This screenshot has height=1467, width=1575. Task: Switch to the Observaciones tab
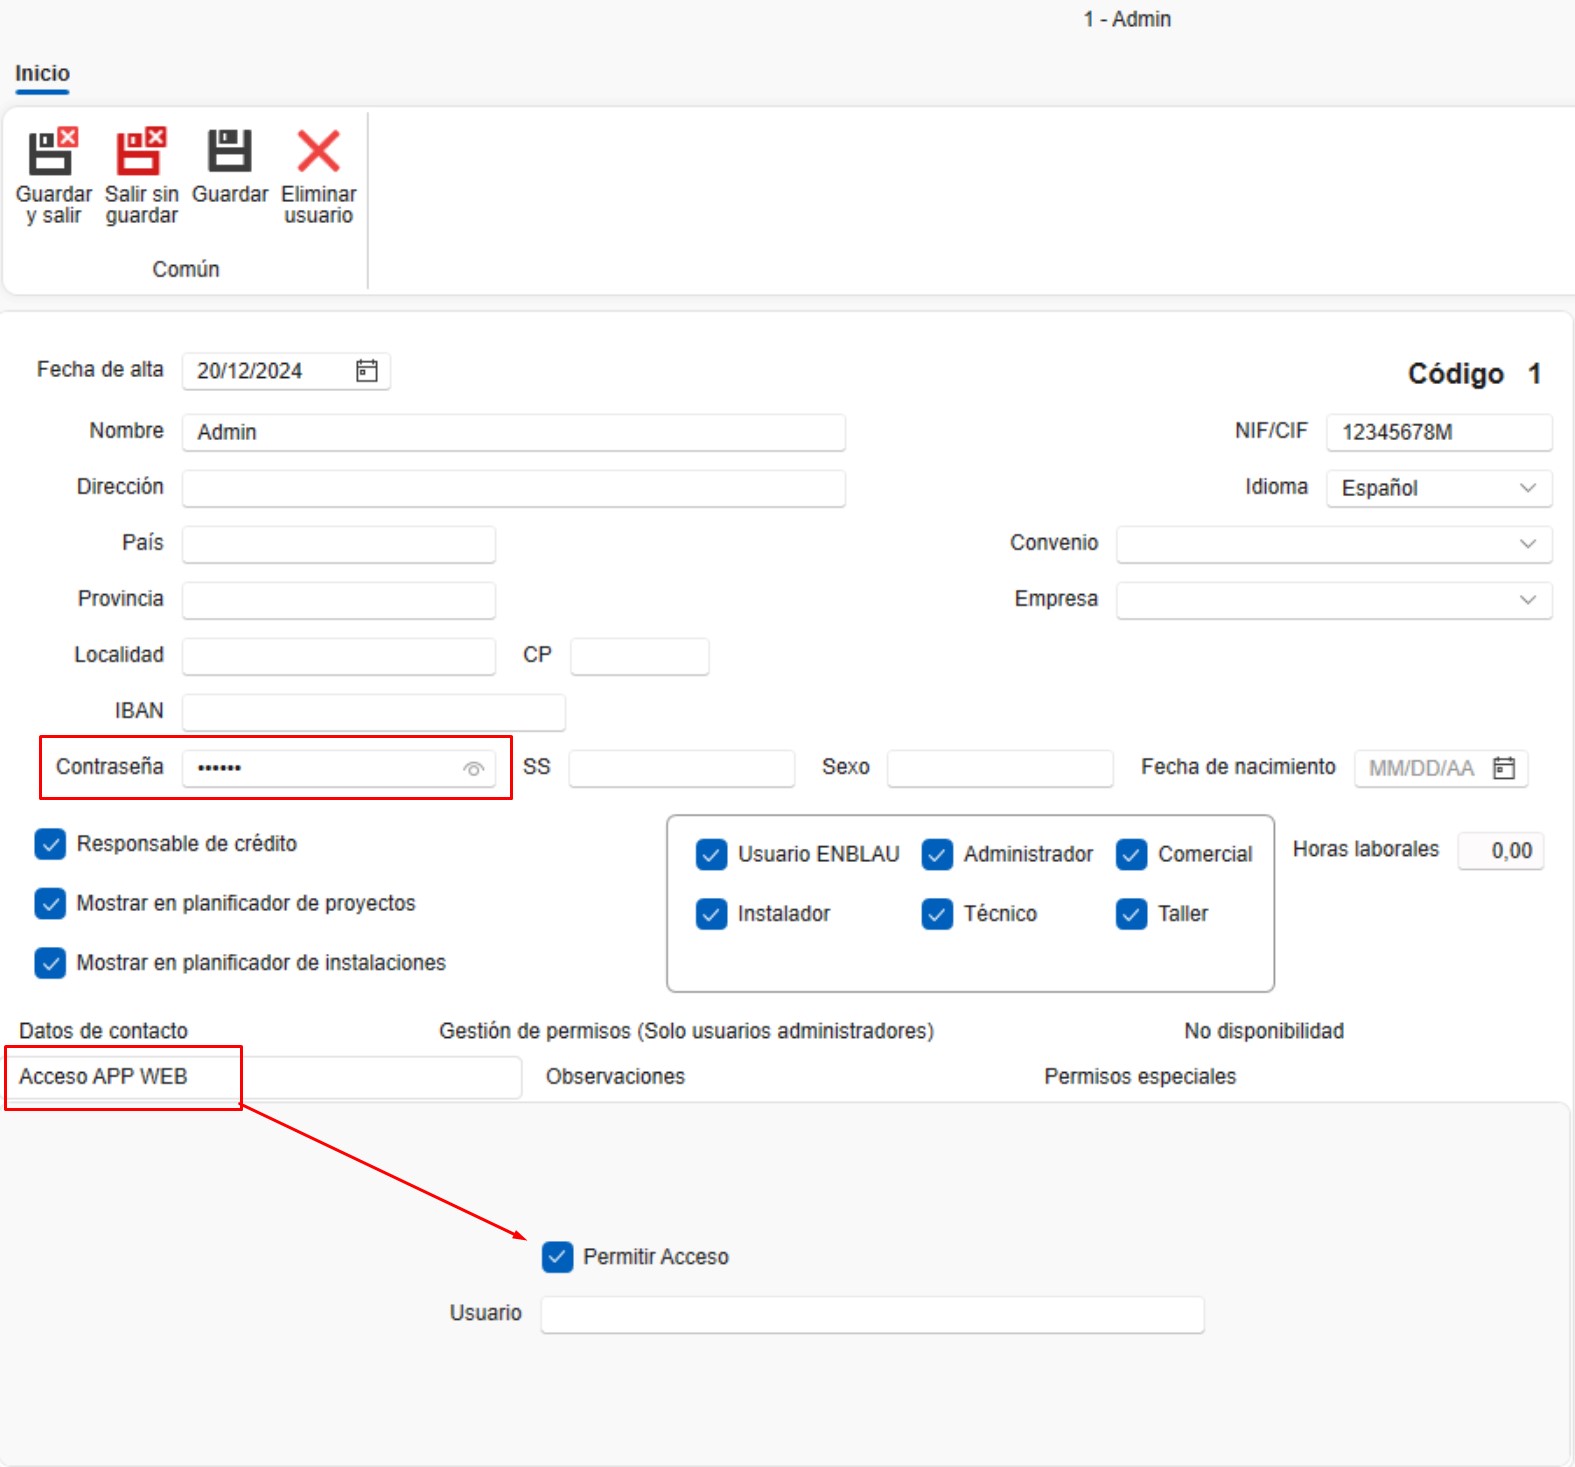click(x=615, y=1077)
